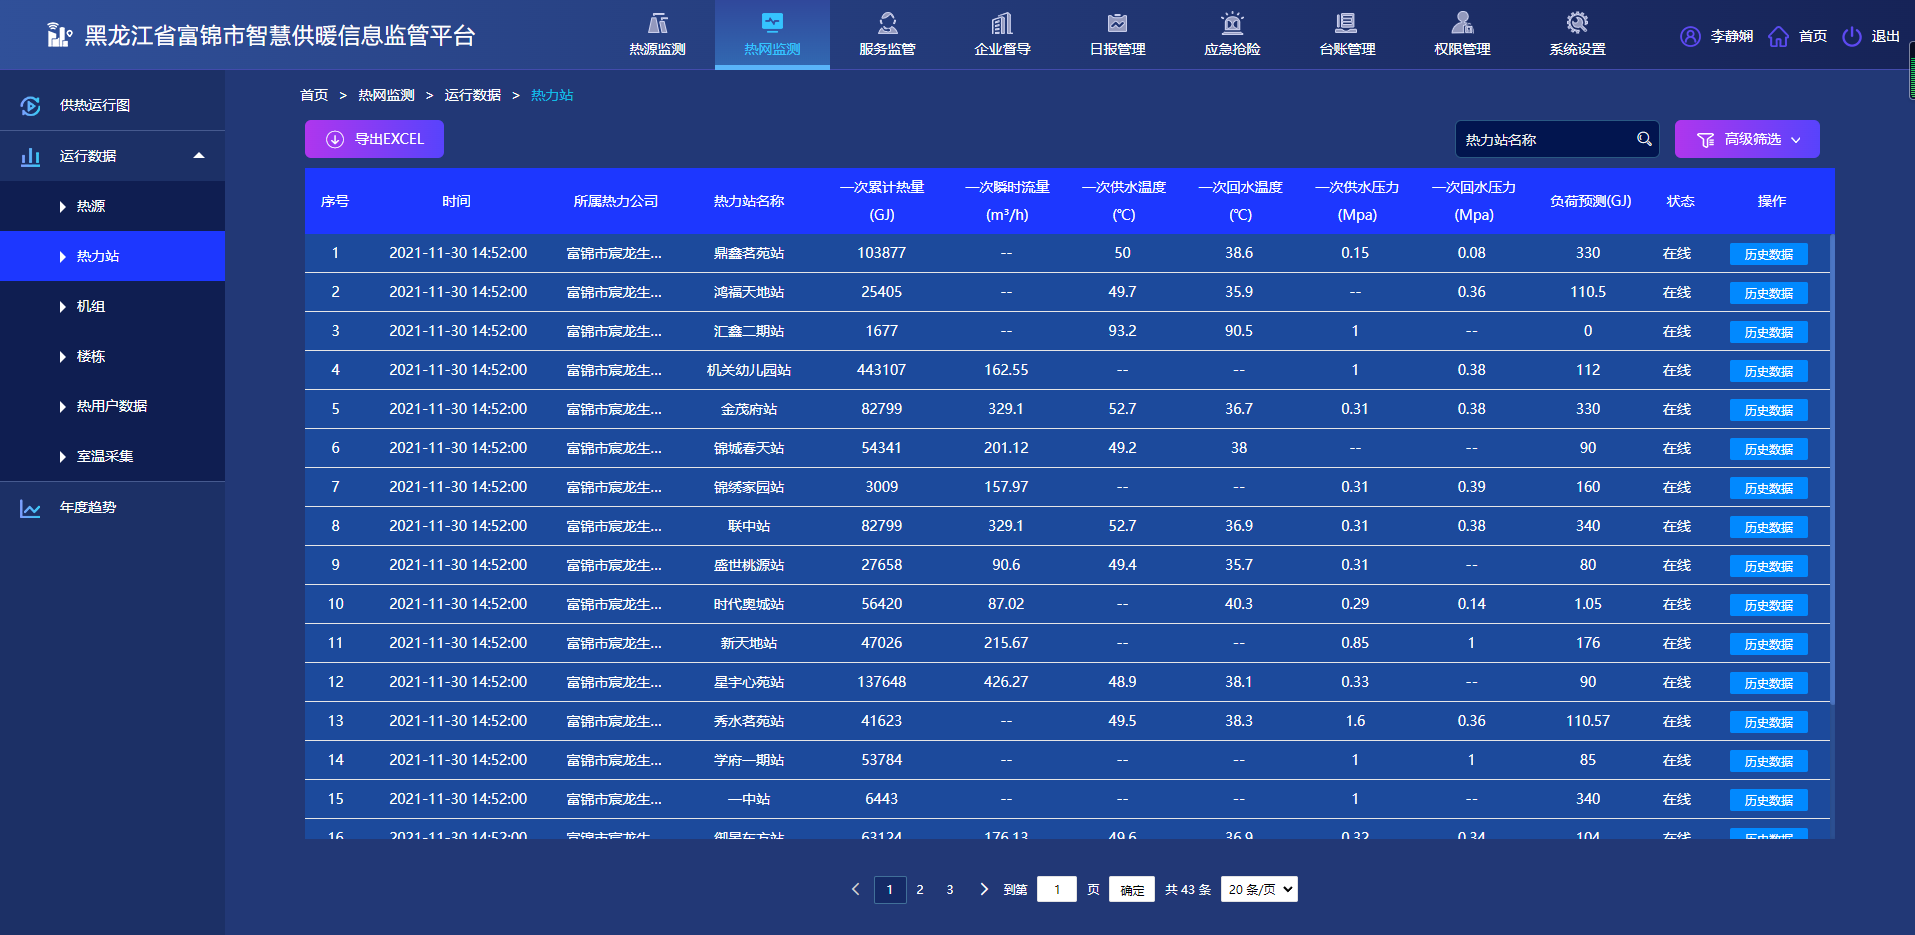Go to page 3
The height and width of the screenshot is (935, 1915).
950,889
